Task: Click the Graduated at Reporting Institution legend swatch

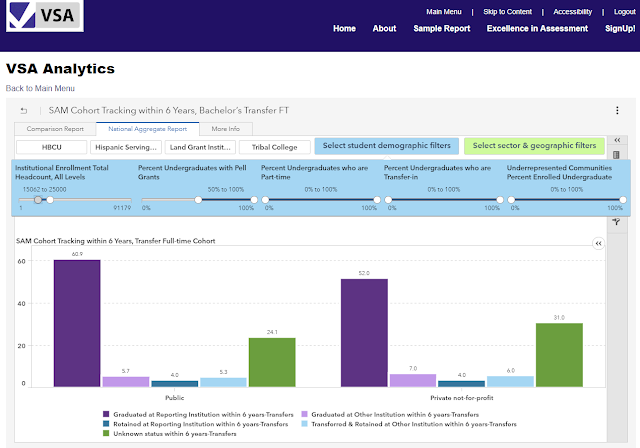Action: click(x=106, y=414)
